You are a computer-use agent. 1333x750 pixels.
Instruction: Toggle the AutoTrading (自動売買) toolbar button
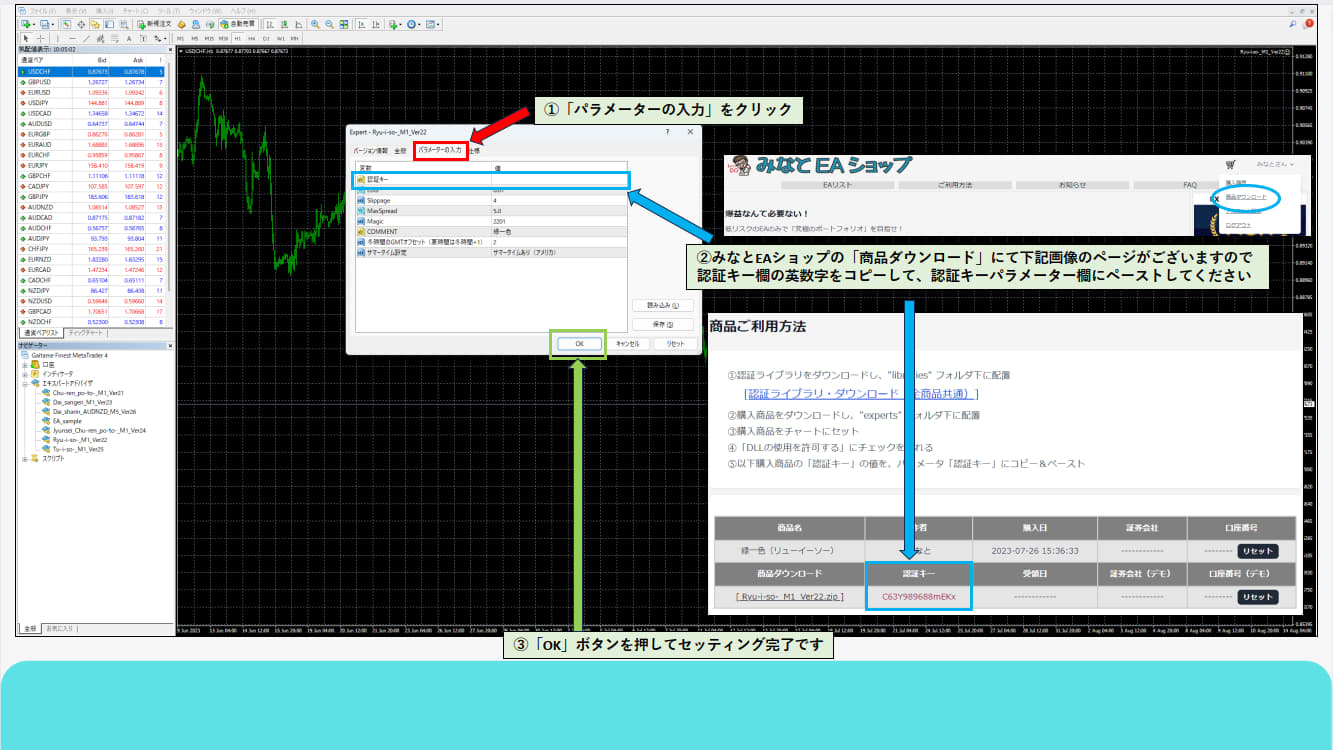click(238, 23)
